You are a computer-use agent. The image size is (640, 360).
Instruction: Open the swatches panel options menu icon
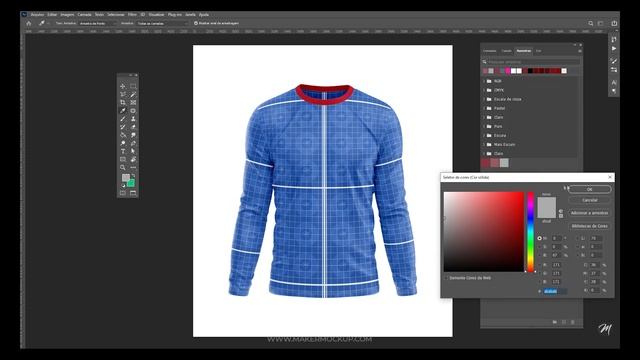point(580,51)
